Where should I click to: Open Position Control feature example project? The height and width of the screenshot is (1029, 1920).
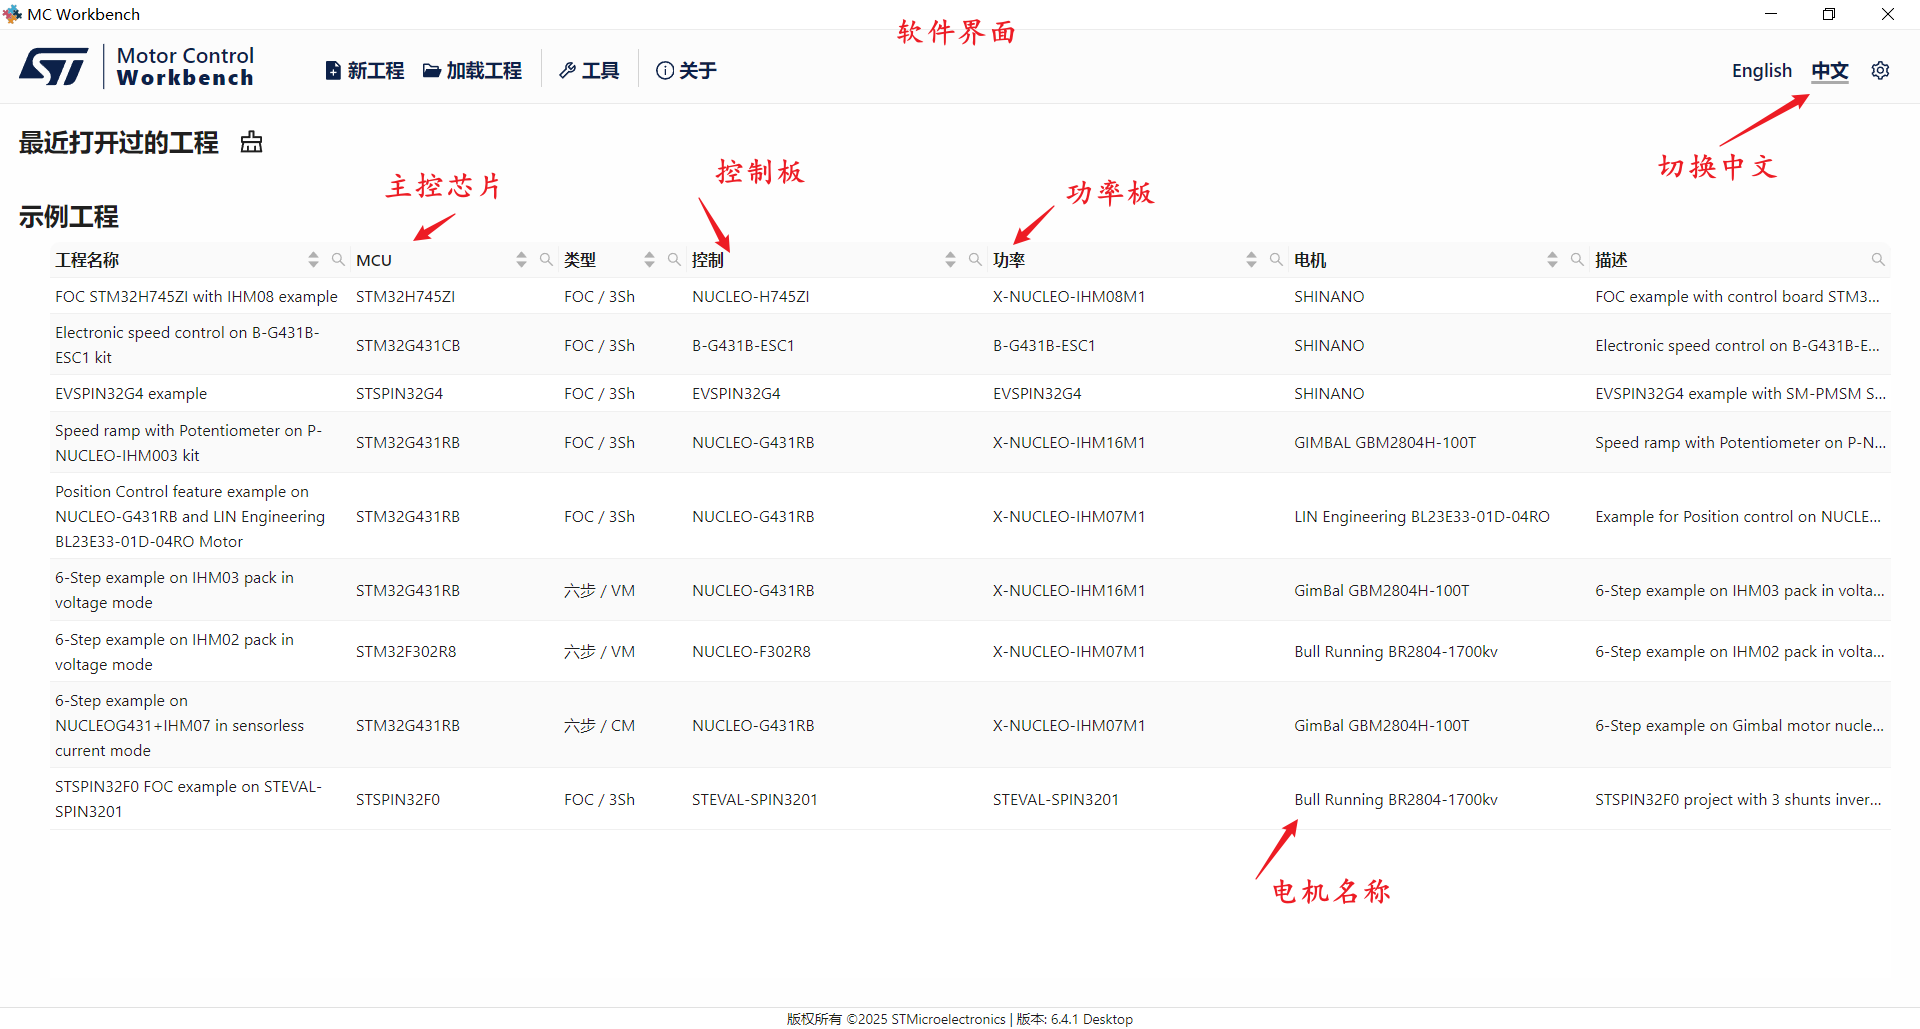[190, 517]
